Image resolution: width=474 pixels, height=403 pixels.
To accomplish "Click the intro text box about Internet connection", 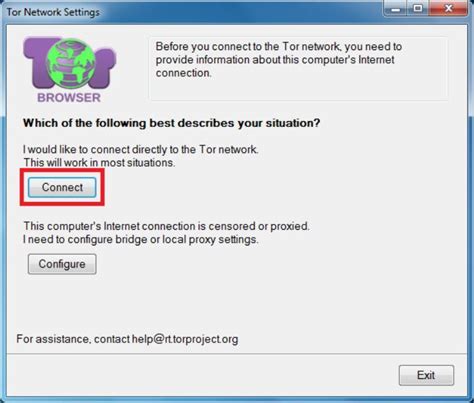I will coord(299,69).
